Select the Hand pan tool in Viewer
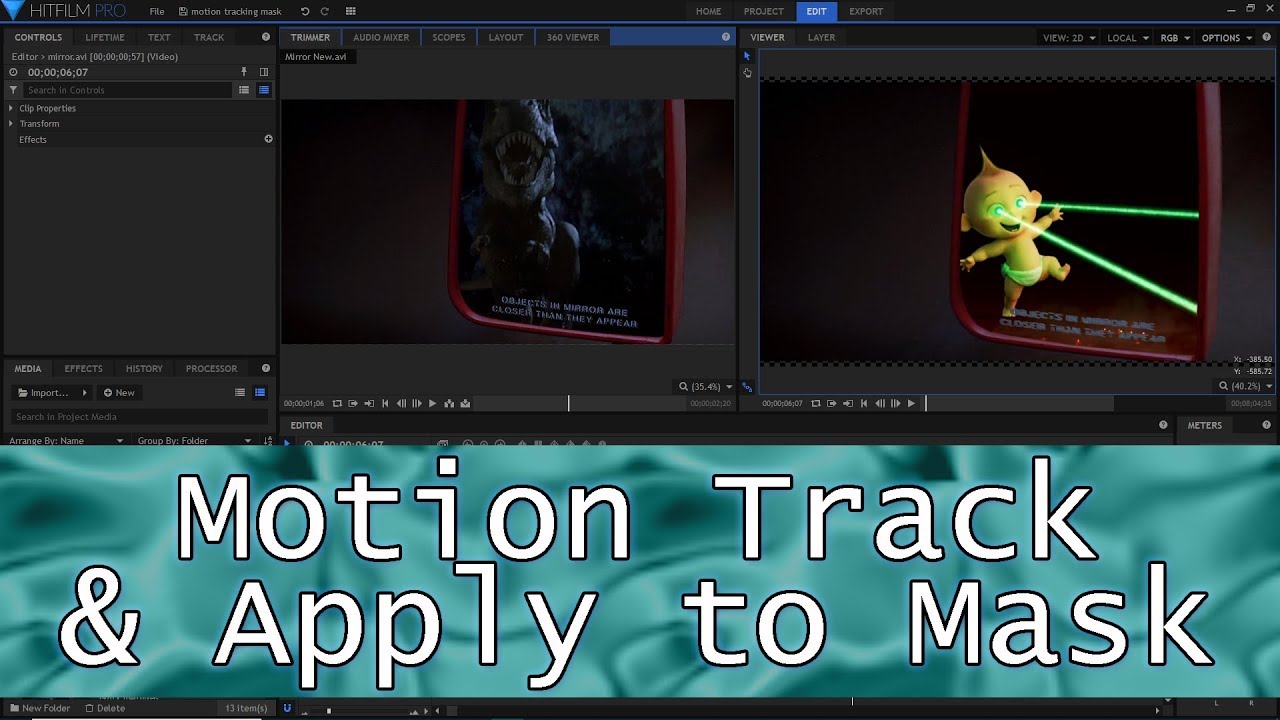The height and width of the screenshot is (720, 1280). pyautogui.click(x=747, y=73)
